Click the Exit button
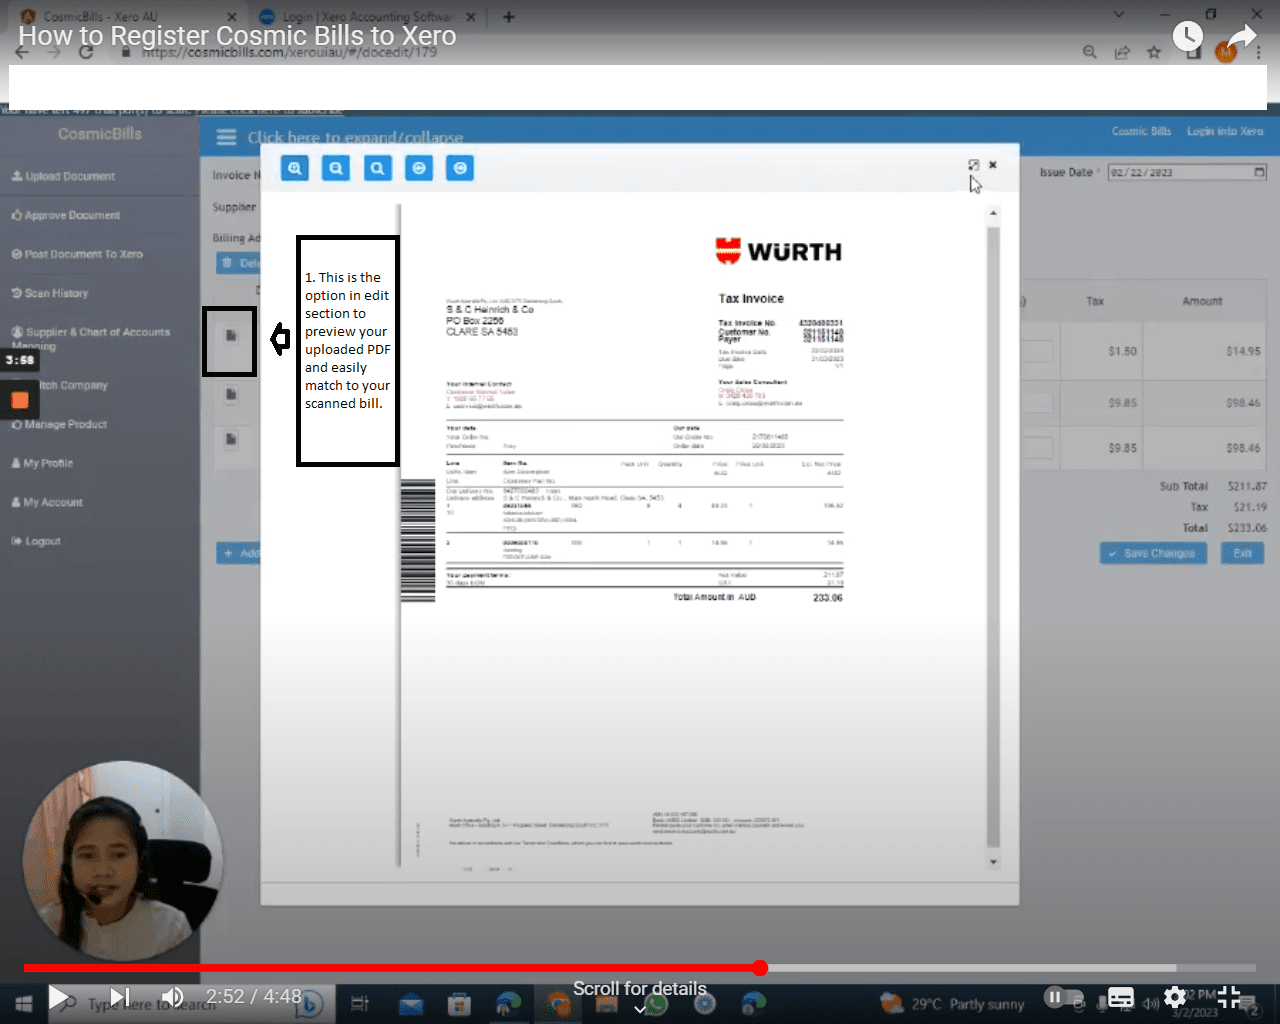Image resolution: width=1280 pixels, height=1024 pixels. [1242, 553]
